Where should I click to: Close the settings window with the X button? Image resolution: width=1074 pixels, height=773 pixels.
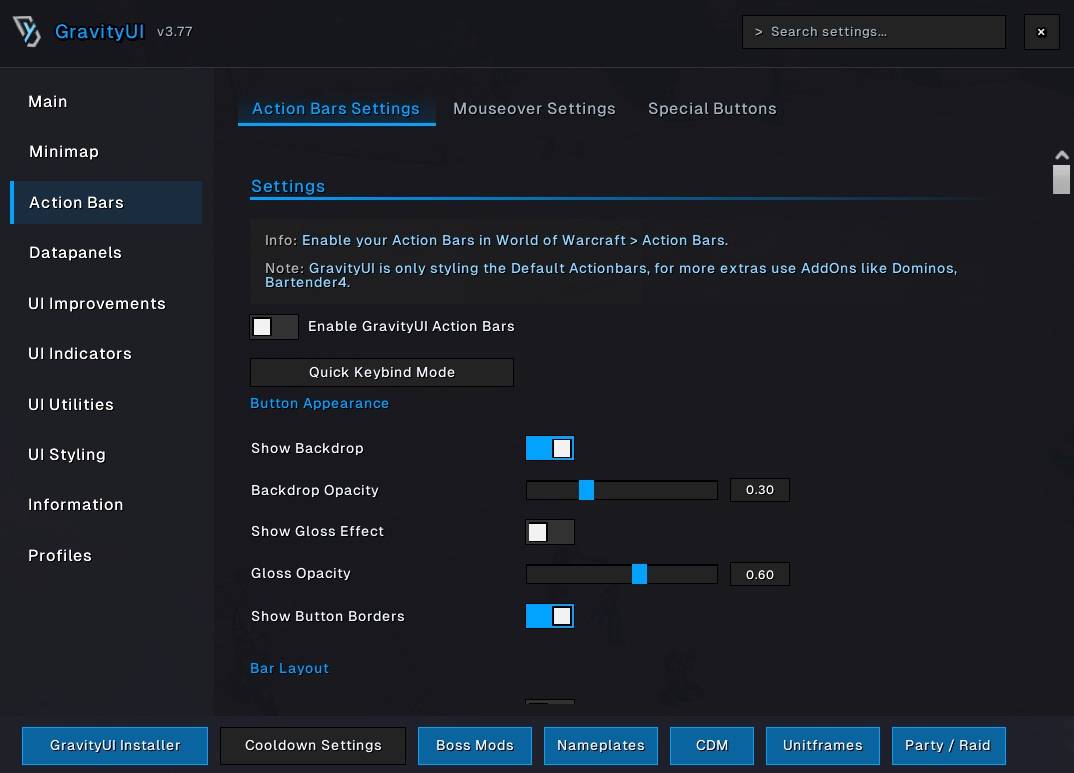tap(1041, 31)
